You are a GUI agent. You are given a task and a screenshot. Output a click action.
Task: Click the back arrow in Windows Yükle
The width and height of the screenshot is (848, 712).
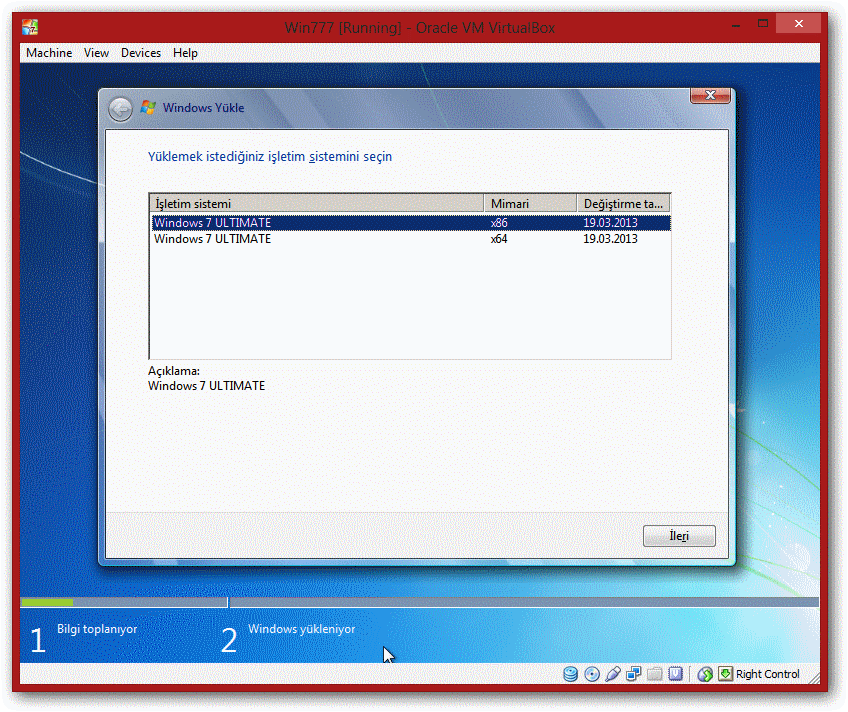pos(120,110)
